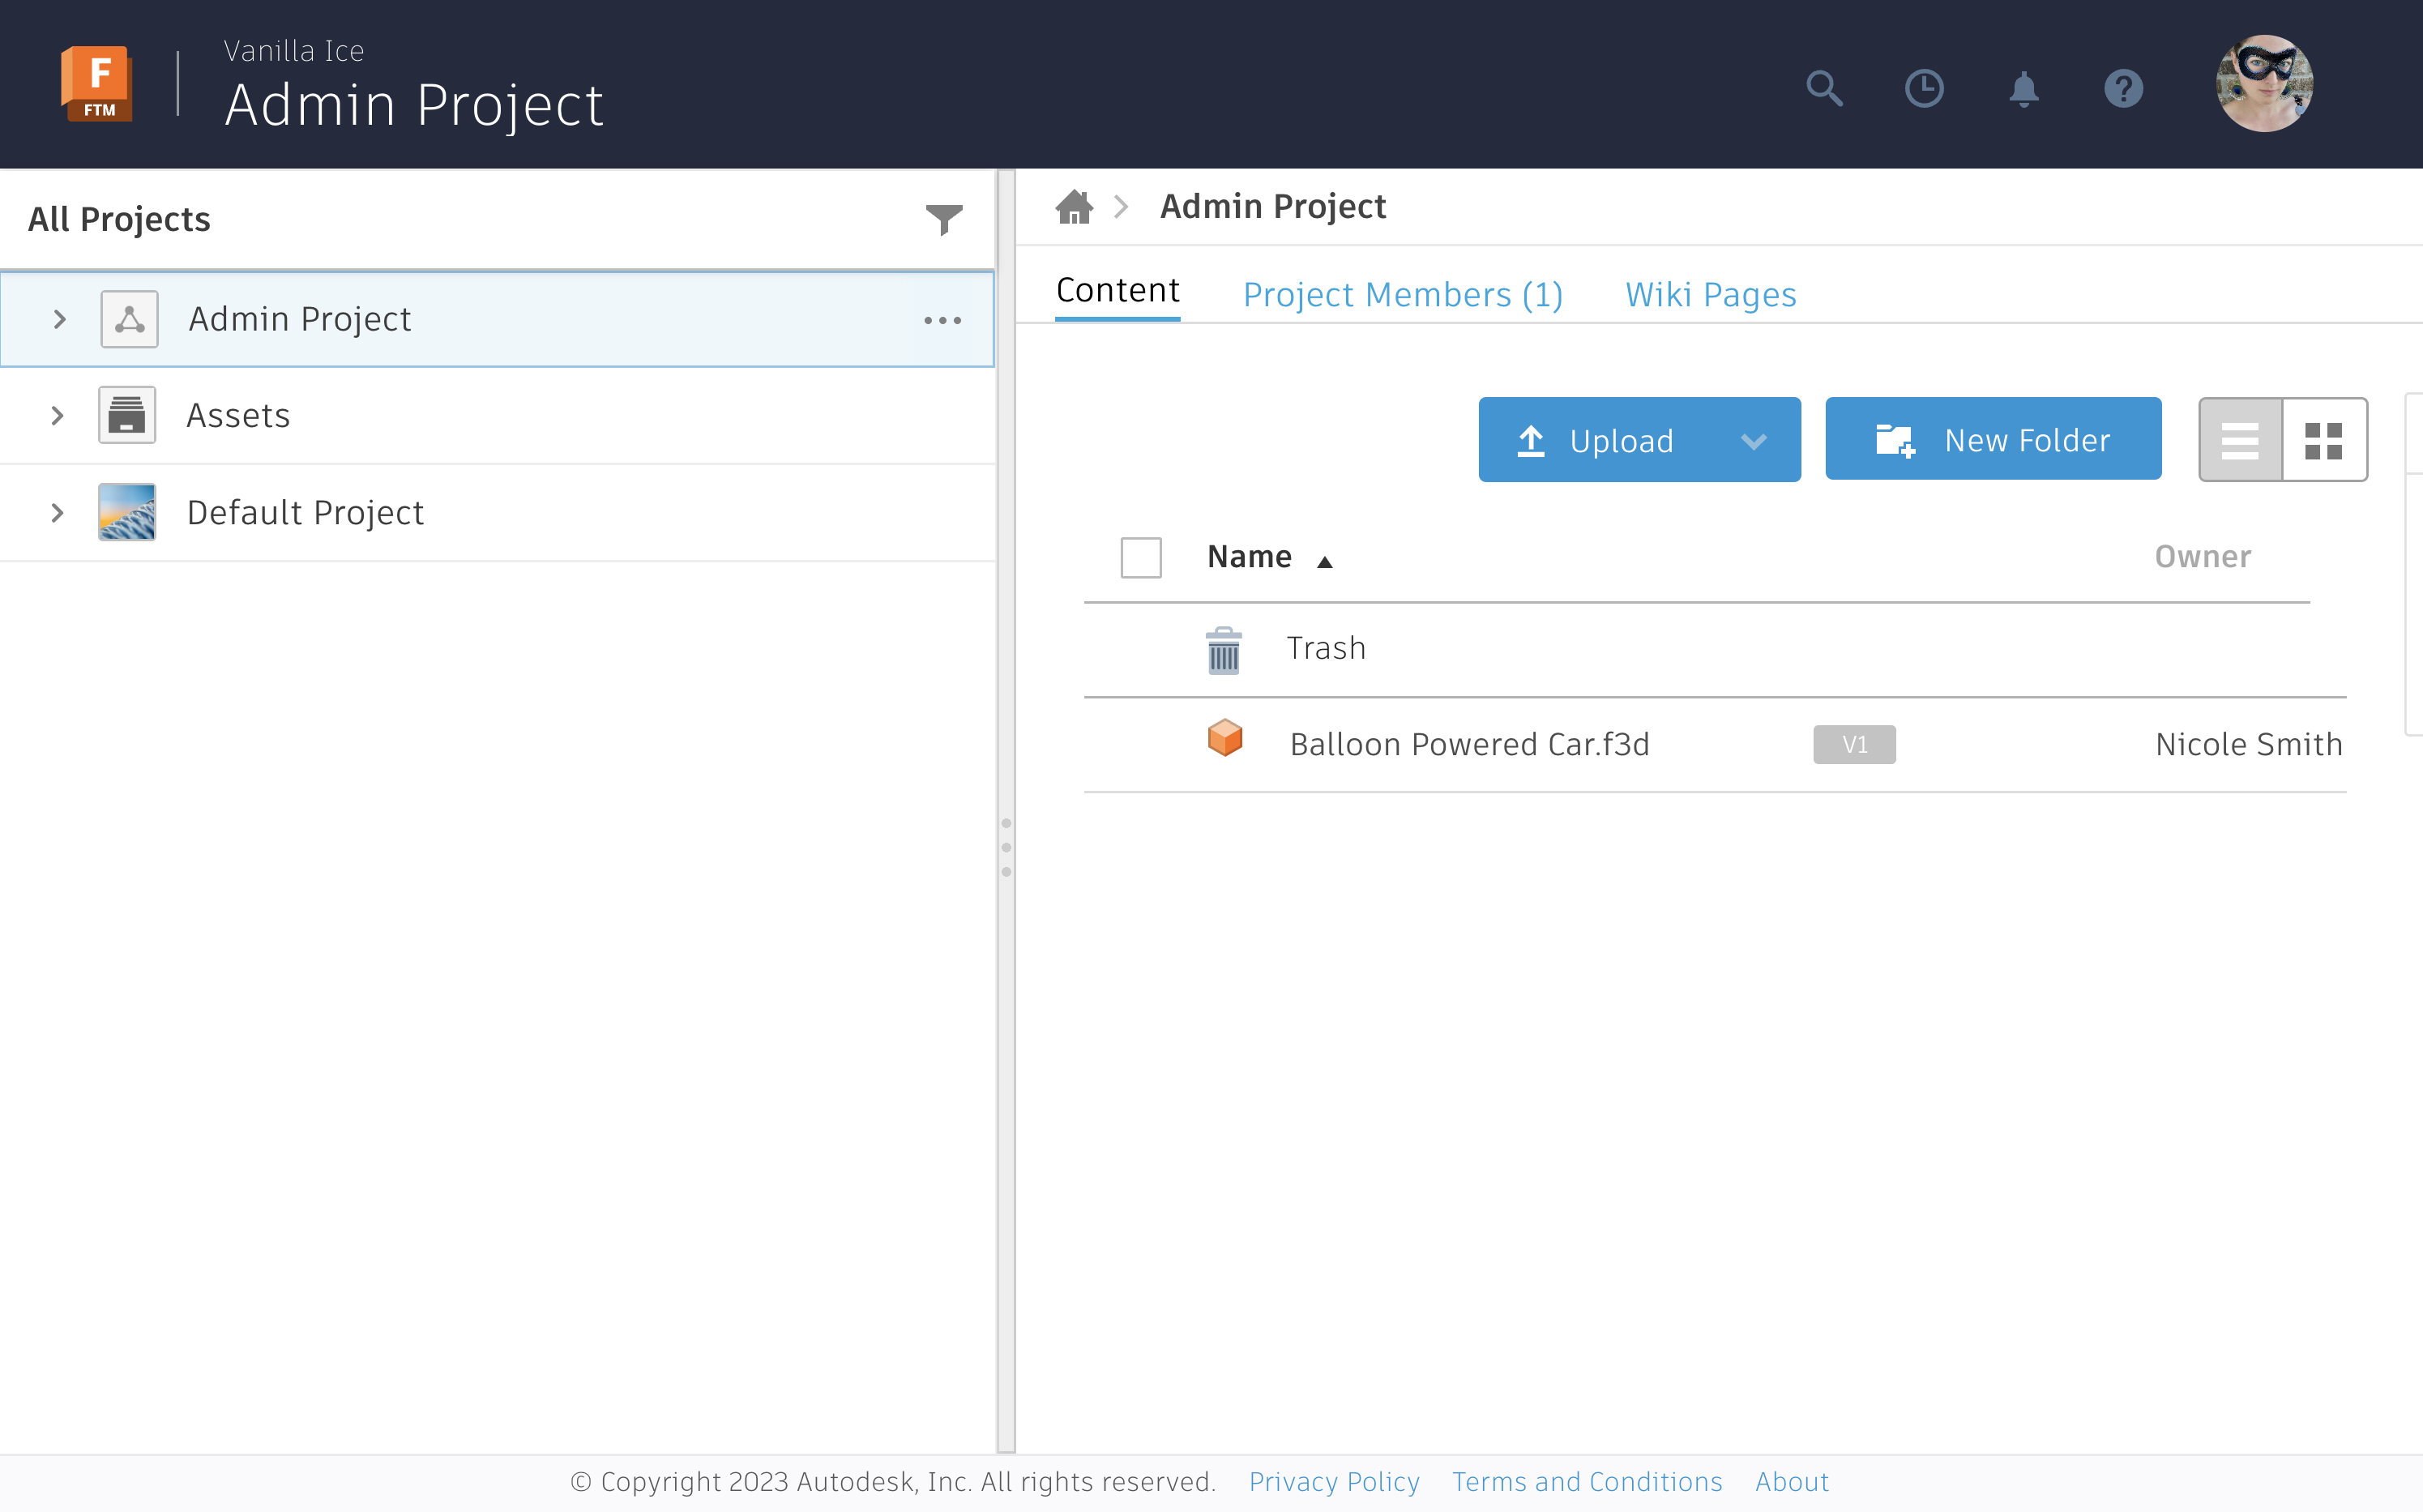Viewport: 2423px width, 1512px height.
Task: Open the Terms and Conditions link
Action: click(1587, 1481)
